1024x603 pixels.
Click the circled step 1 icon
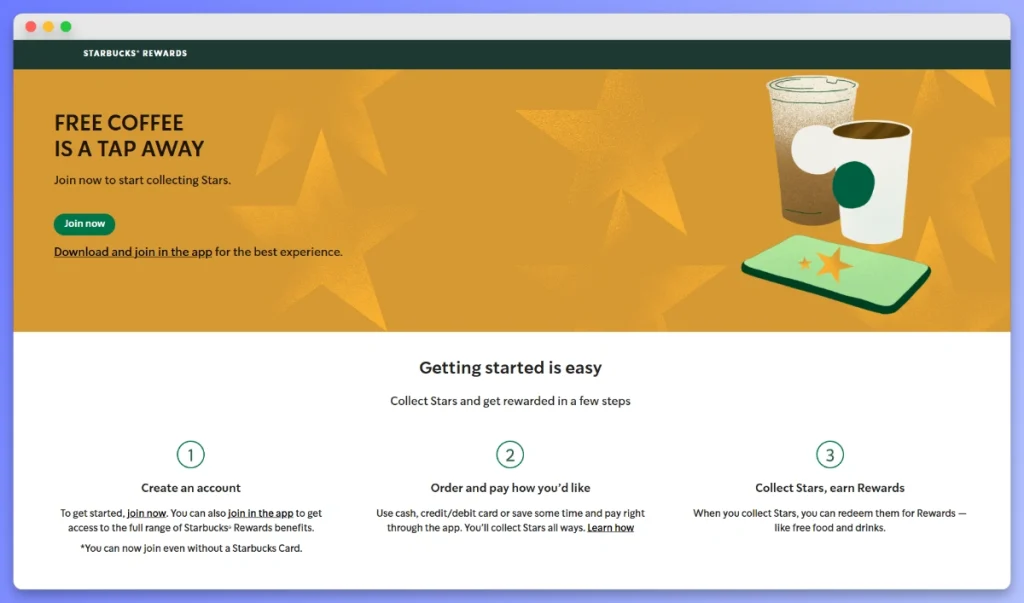190,454
